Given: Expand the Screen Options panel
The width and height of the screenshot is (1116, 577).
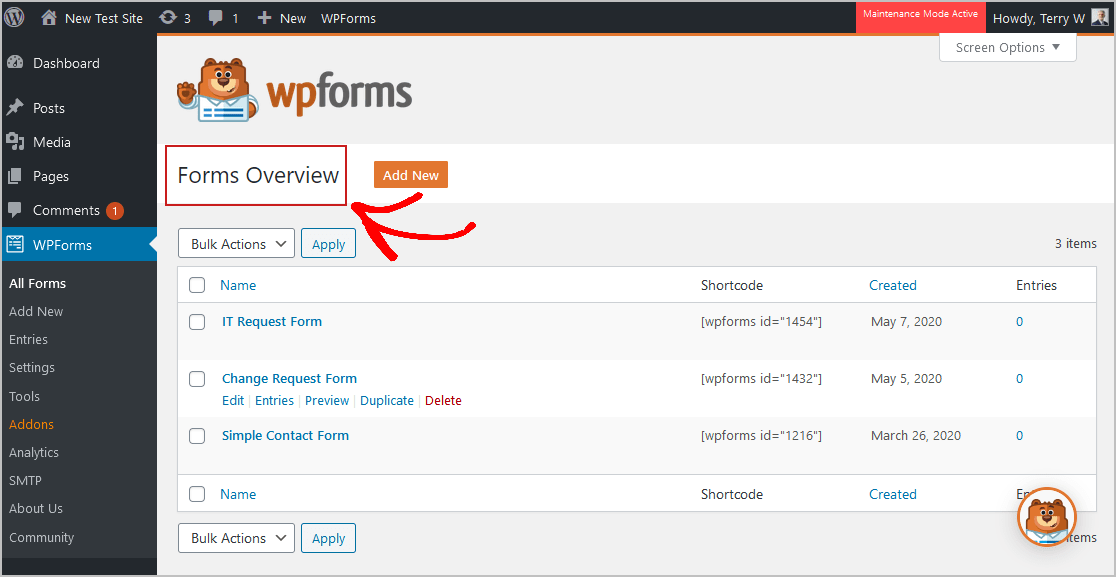Looking at the screenshot, I should click(x=1007, y=48).
